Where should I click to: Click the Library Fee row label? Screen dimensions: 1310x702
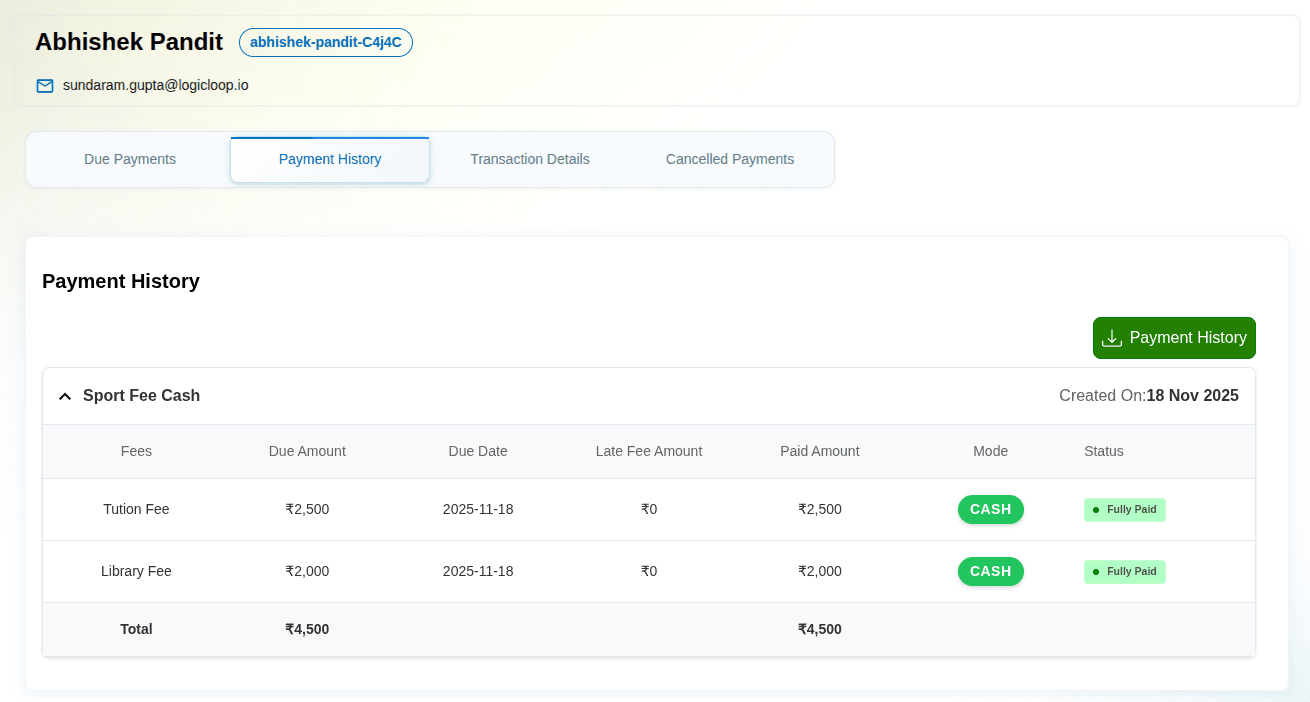(136, 571)
